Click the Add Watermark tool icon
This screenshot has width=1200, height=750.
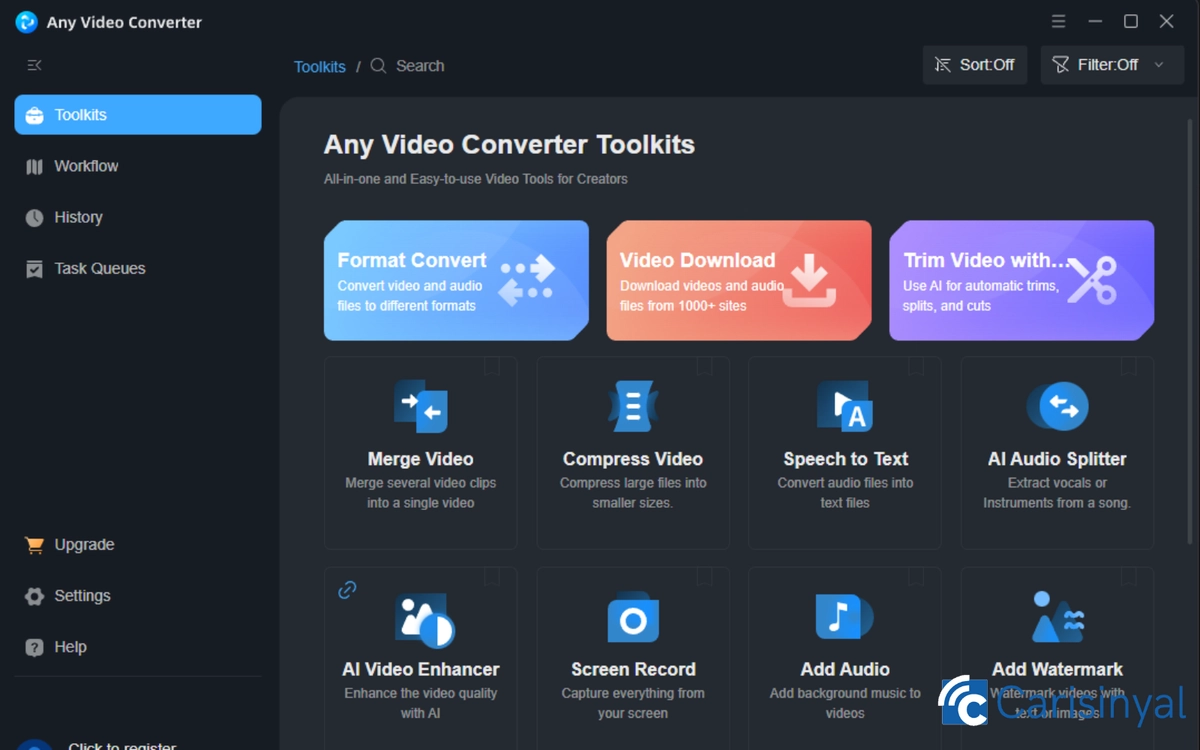point(1057,616)
